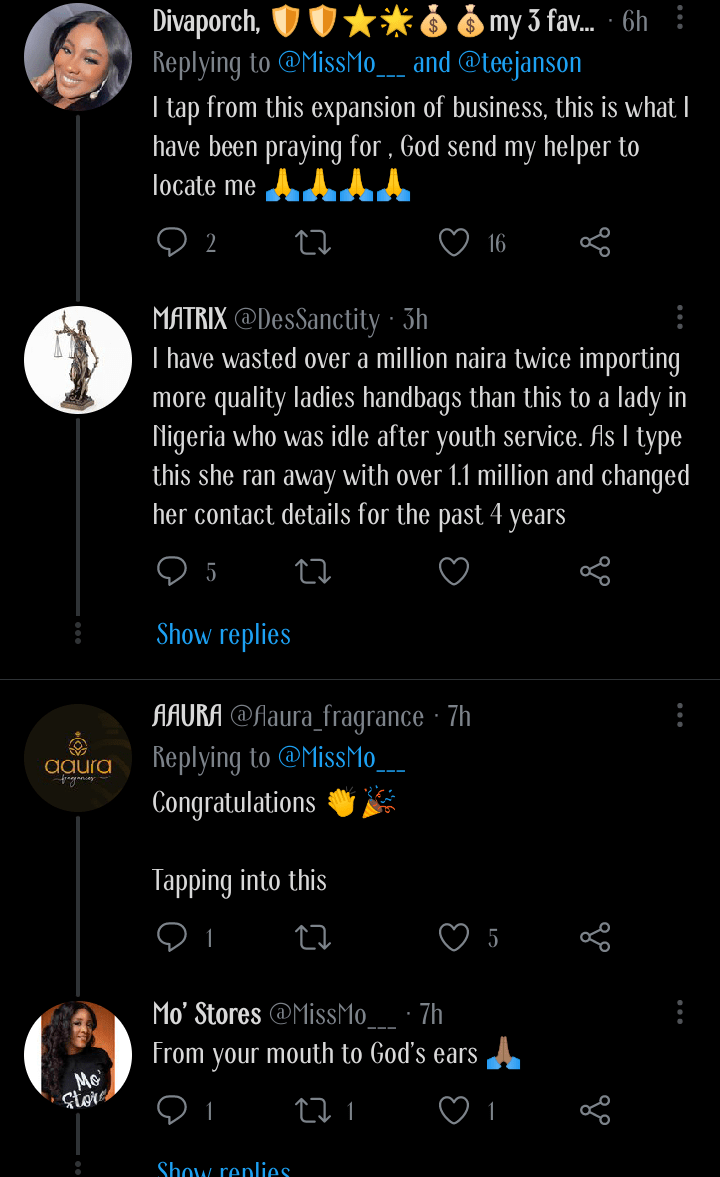Like the MATRIX tweet about handbags
Image resolution: width=720 pixels, height=1177 pixels.
coord(454,571)
